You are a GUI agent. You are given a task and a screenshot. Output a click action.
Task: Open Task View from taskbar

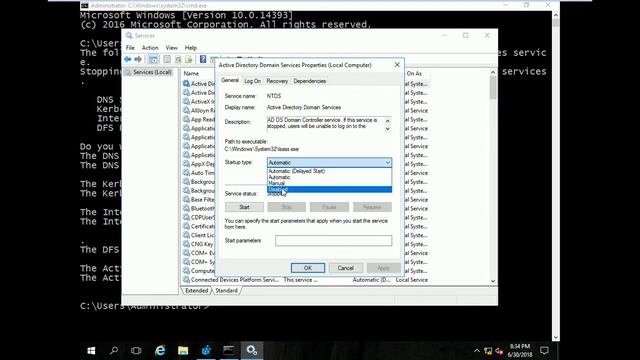pos(136,351)
